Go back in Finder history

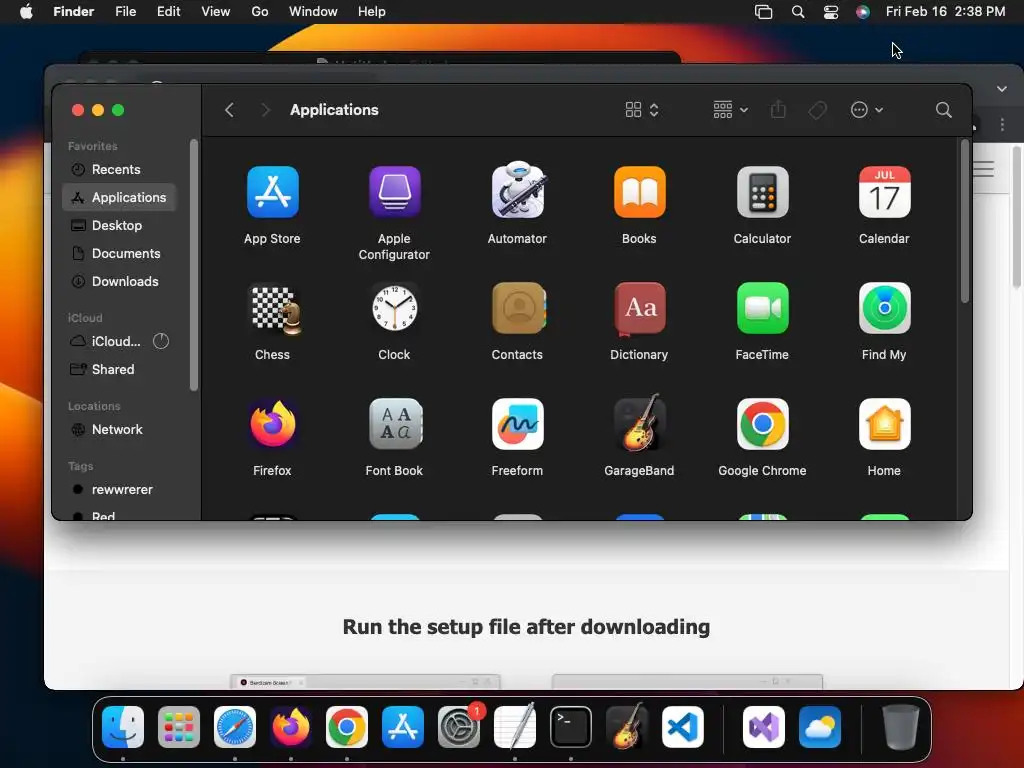click(x=229, y=110)
